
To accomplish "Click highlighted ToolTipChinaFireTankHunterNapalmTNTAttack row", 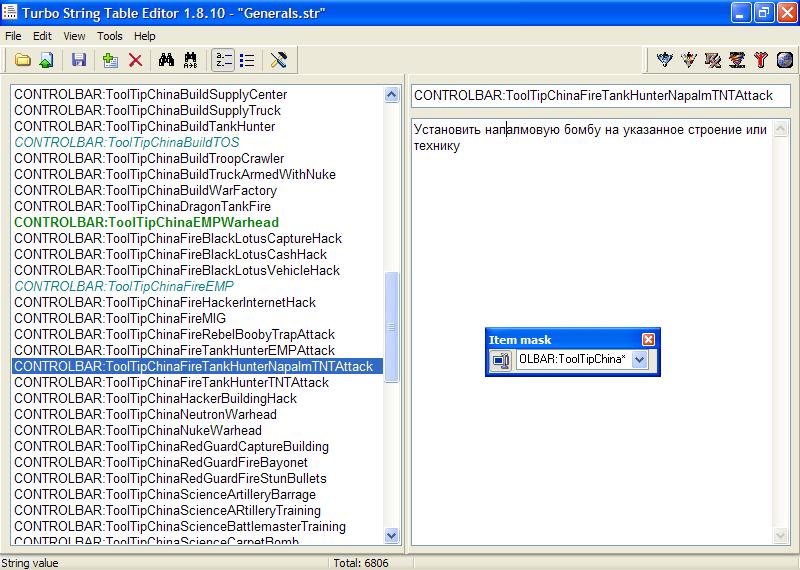I will tap(197, 366).
